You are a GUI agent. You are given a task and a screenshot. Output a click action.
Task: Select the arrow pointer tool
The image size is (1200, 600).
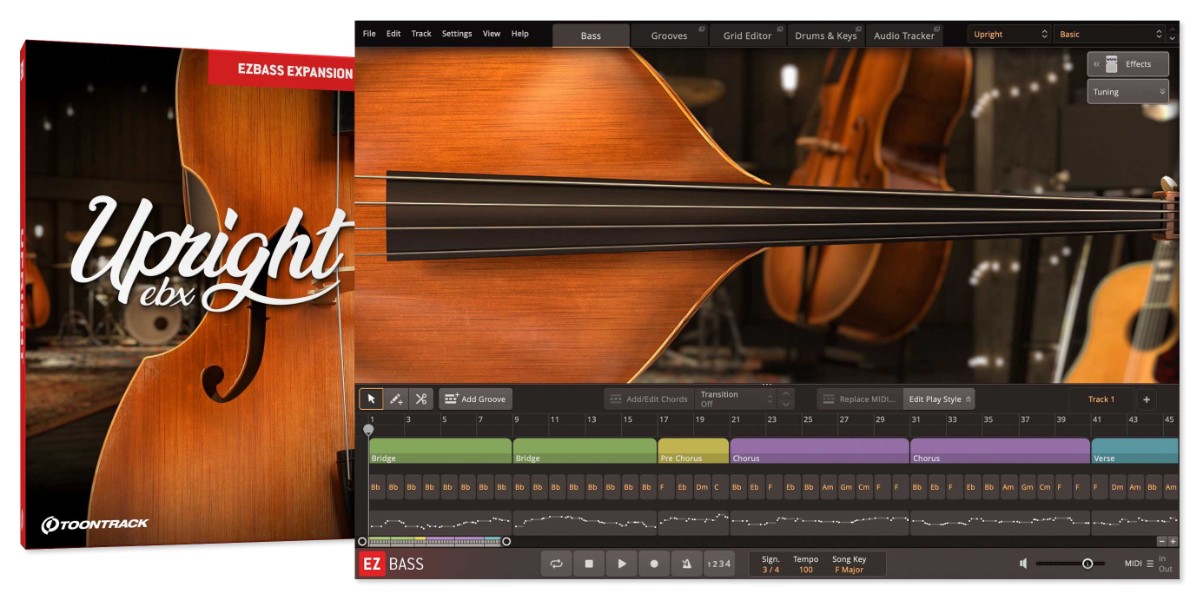pyautogui.click(x=371, y=399)
